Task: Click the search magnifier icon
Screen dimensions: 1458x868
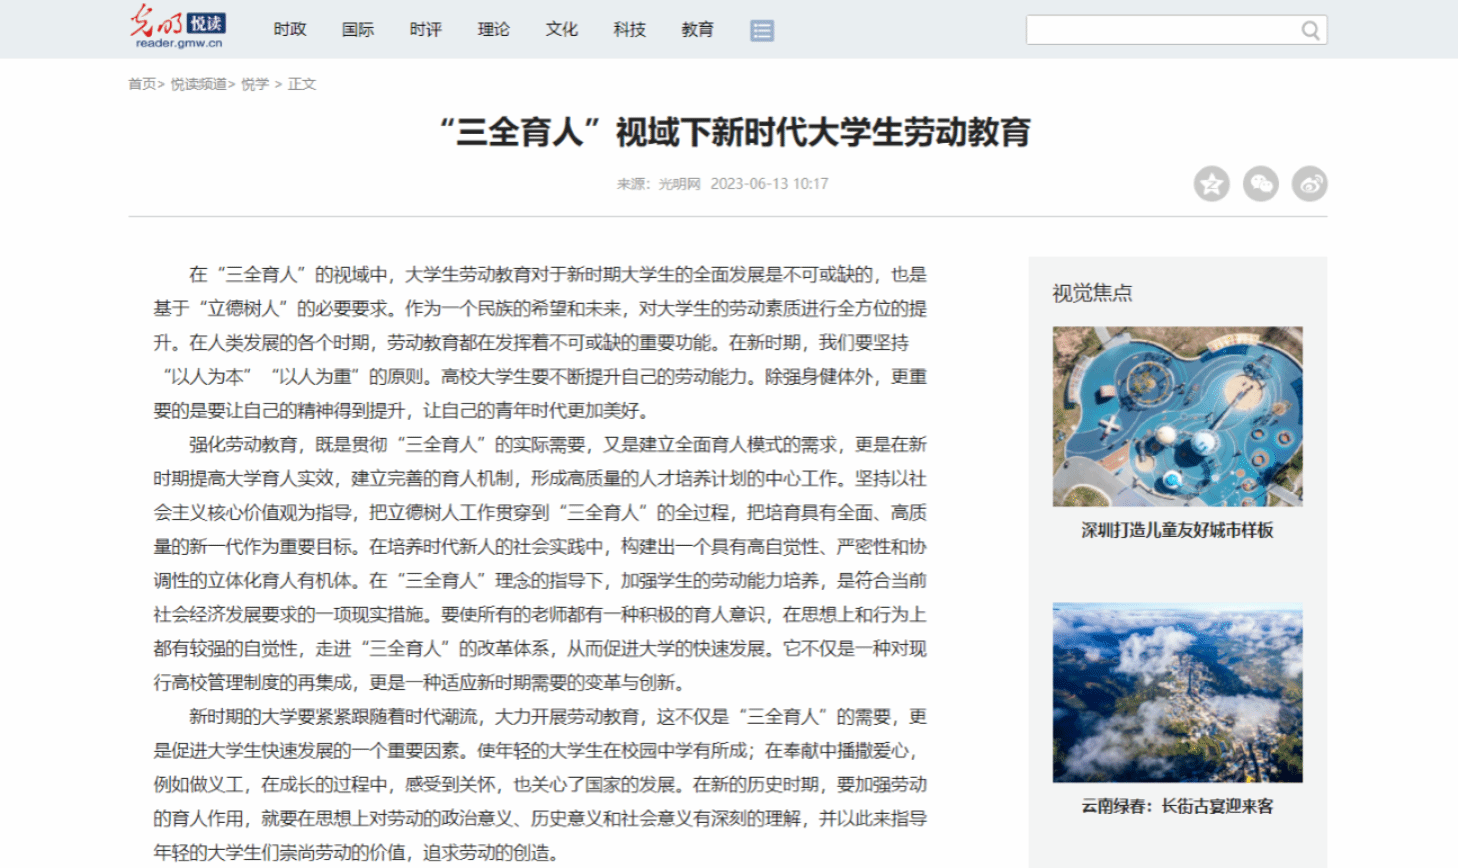Action: click(1310, 31)
